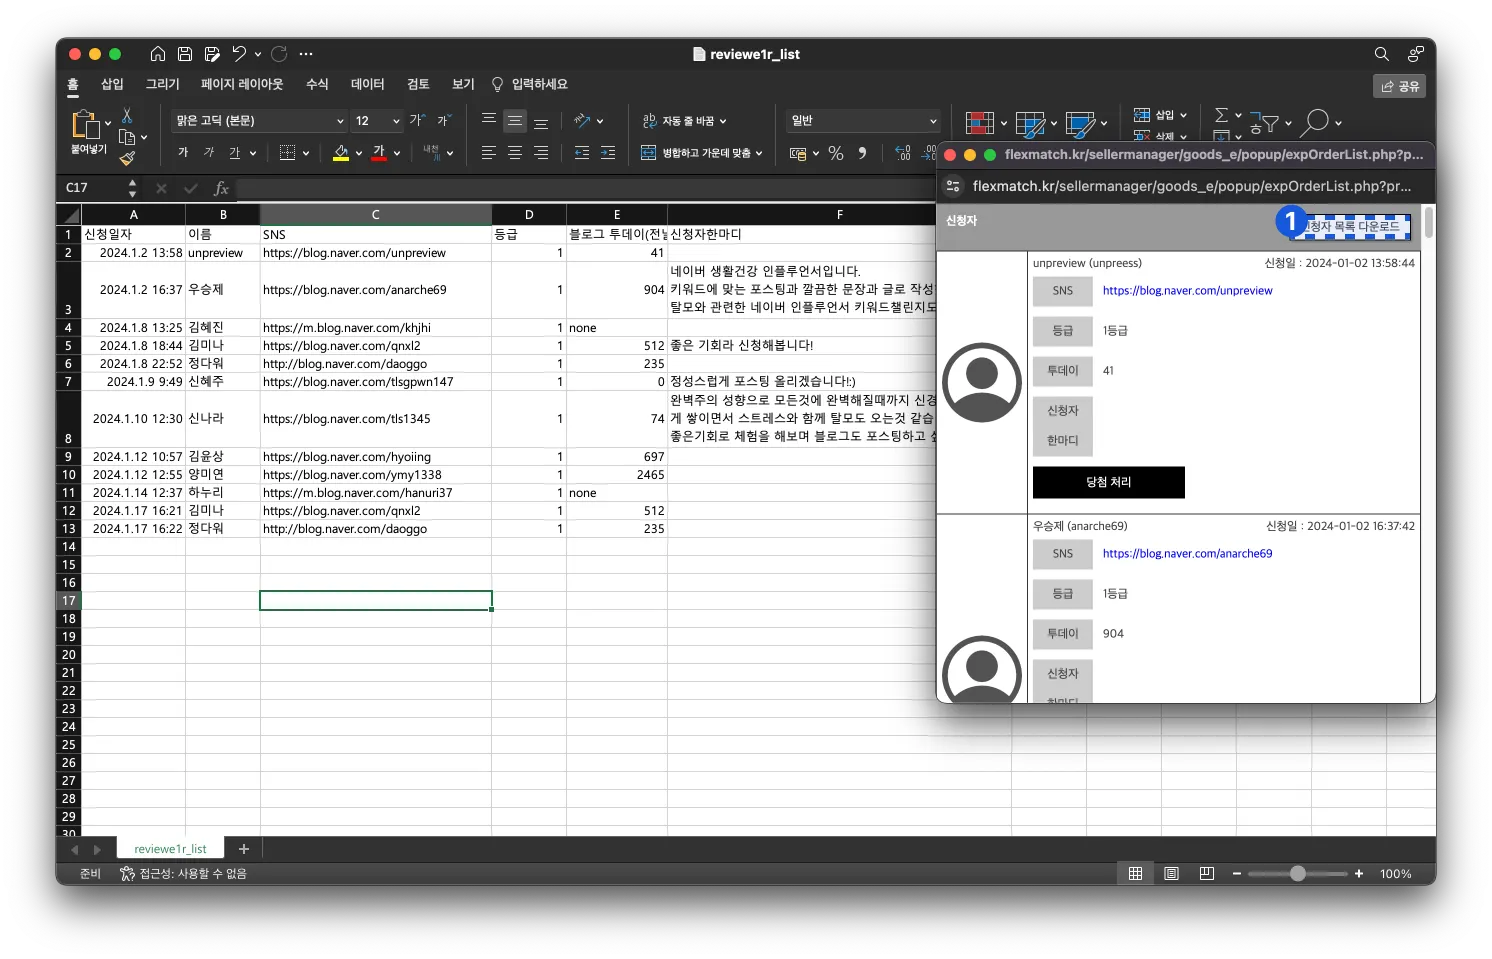Toggle italic formatting button
1492x959 pixels.
(x=208, y=153)
